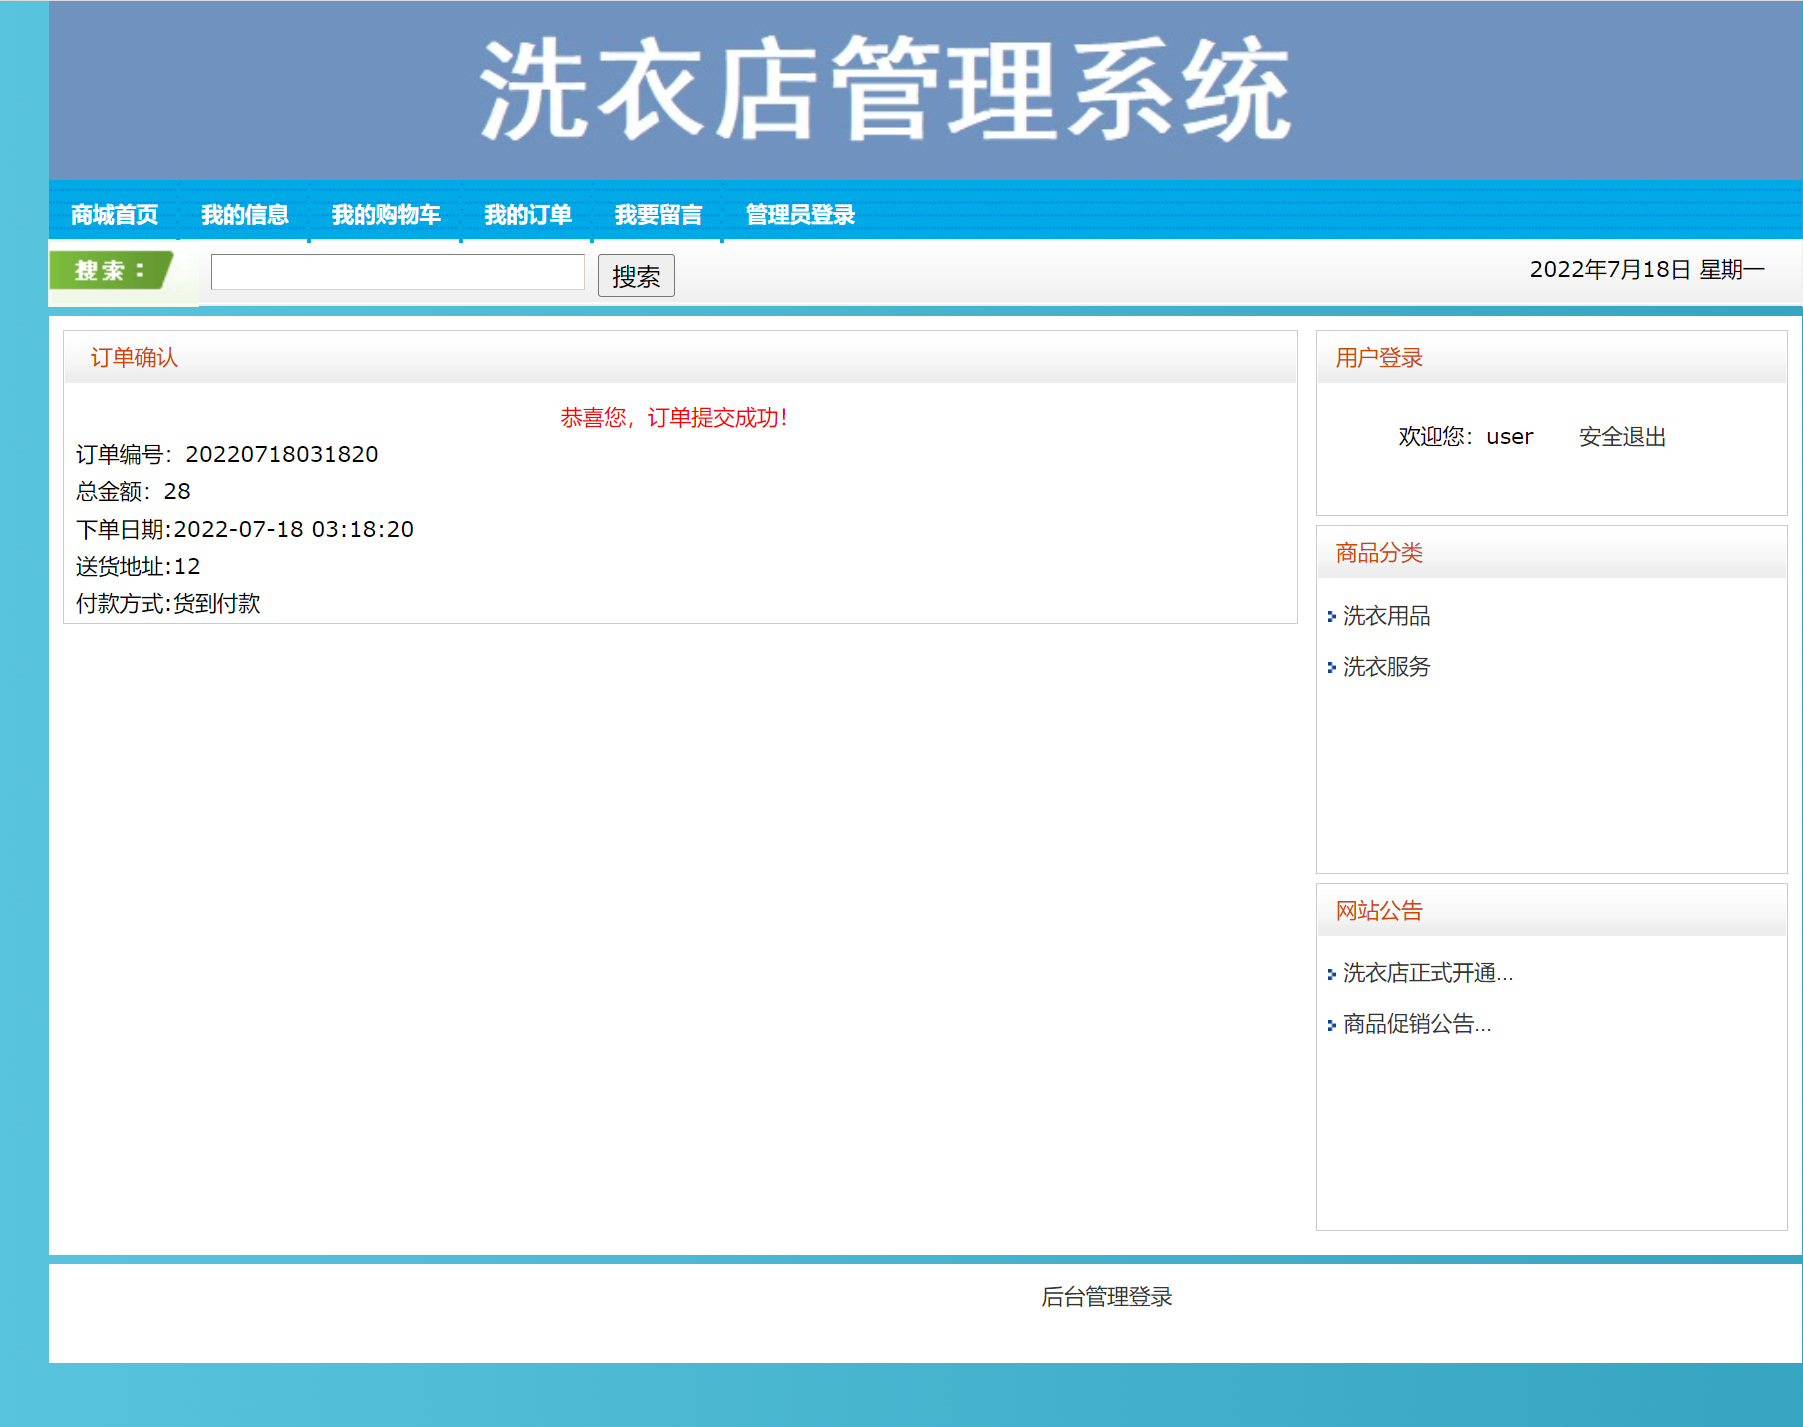1803x1427 pixels.
Task: Click the arrow icon before 洗衣店正式开通
Action: click(x=1332, y=974)
